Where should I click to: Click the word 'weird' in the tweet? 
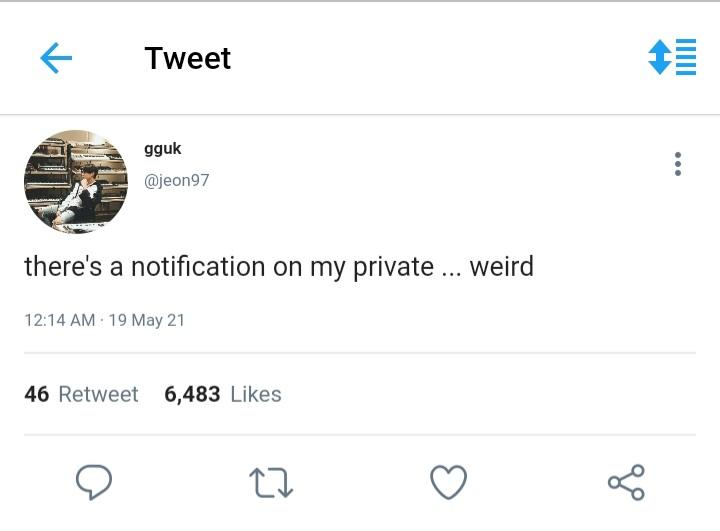click(501, 267)
